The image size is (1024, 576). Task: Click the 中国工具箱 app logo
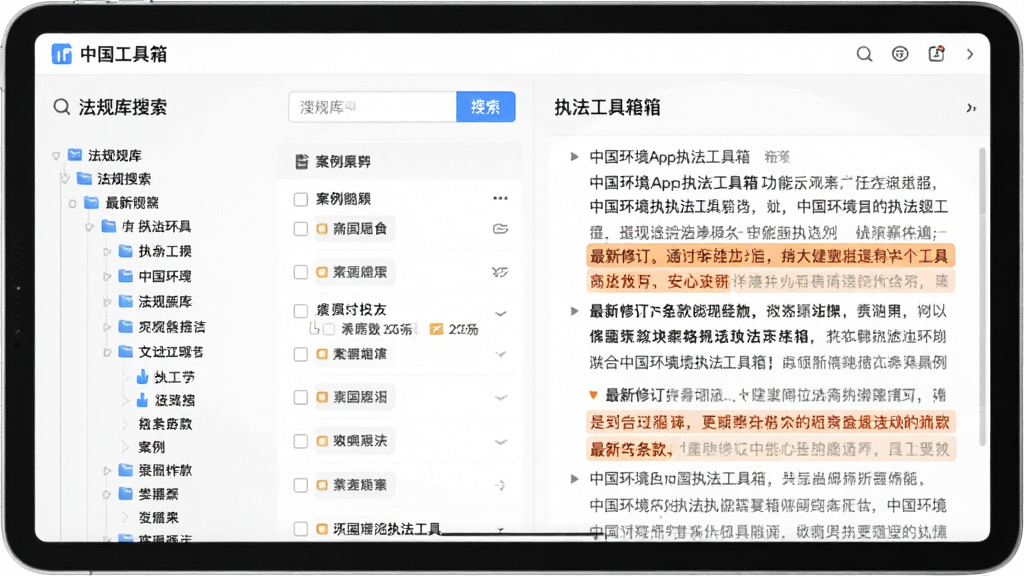pyautogui.click(x=61, y=54)
